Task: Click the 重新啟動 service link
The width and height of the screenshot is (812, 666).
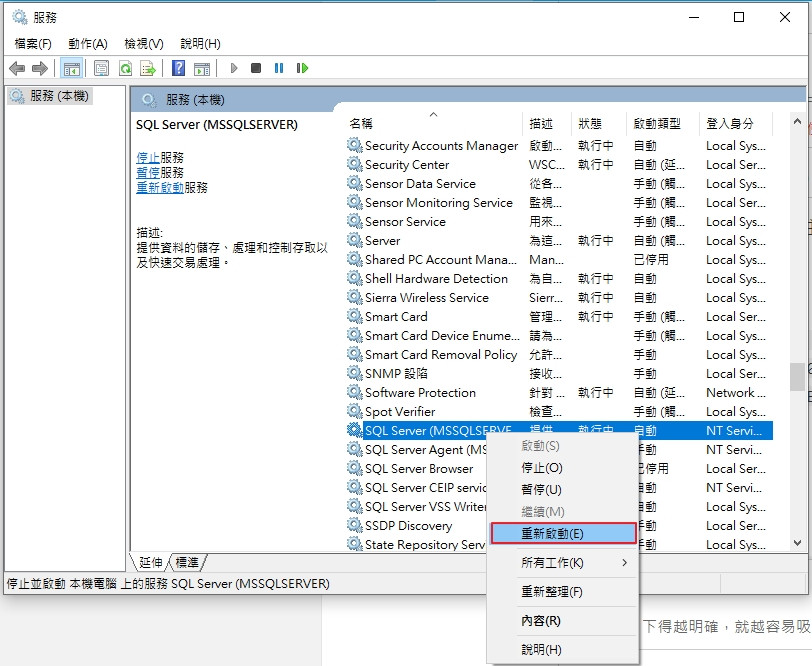Action: [160, 187]
